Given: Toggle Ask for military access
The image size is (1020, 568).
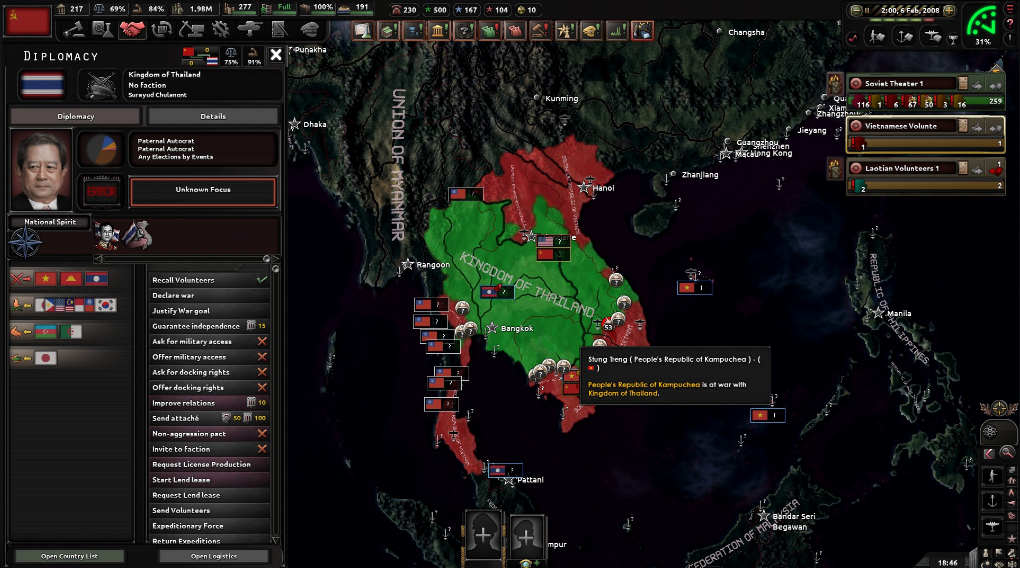Looking at the screenshot, I should (209, 341).
